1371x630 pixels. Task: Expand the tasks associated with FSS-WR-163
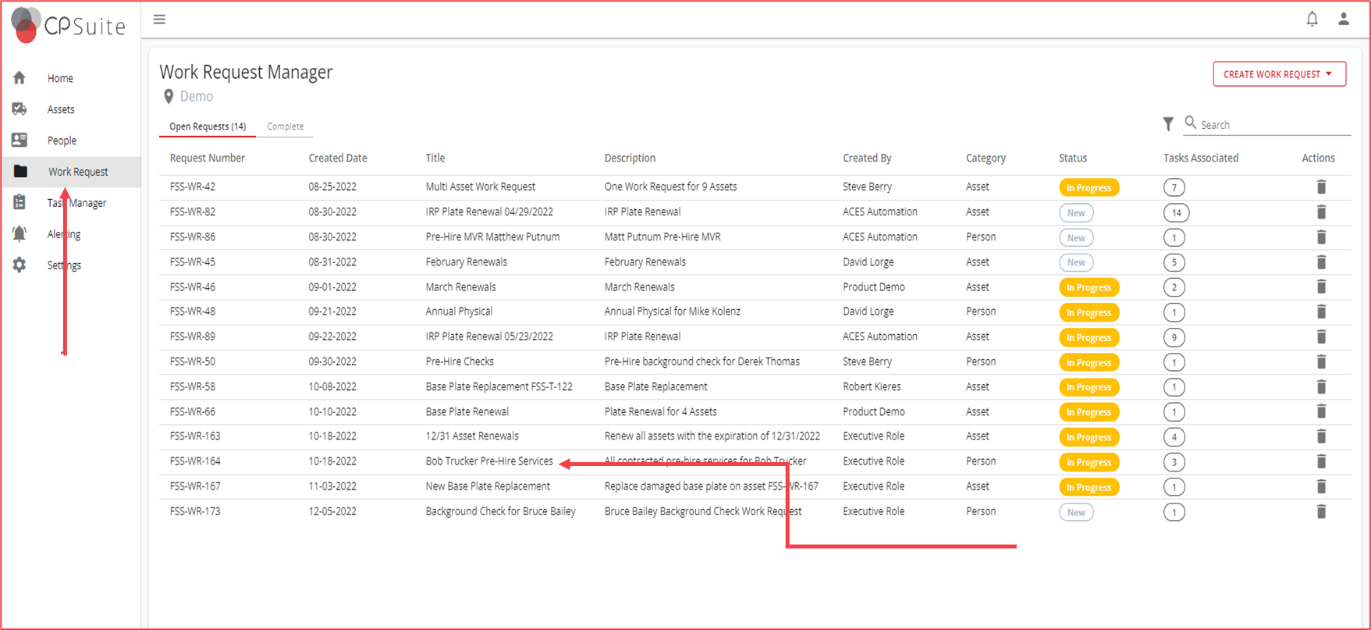pos(1173,437)
